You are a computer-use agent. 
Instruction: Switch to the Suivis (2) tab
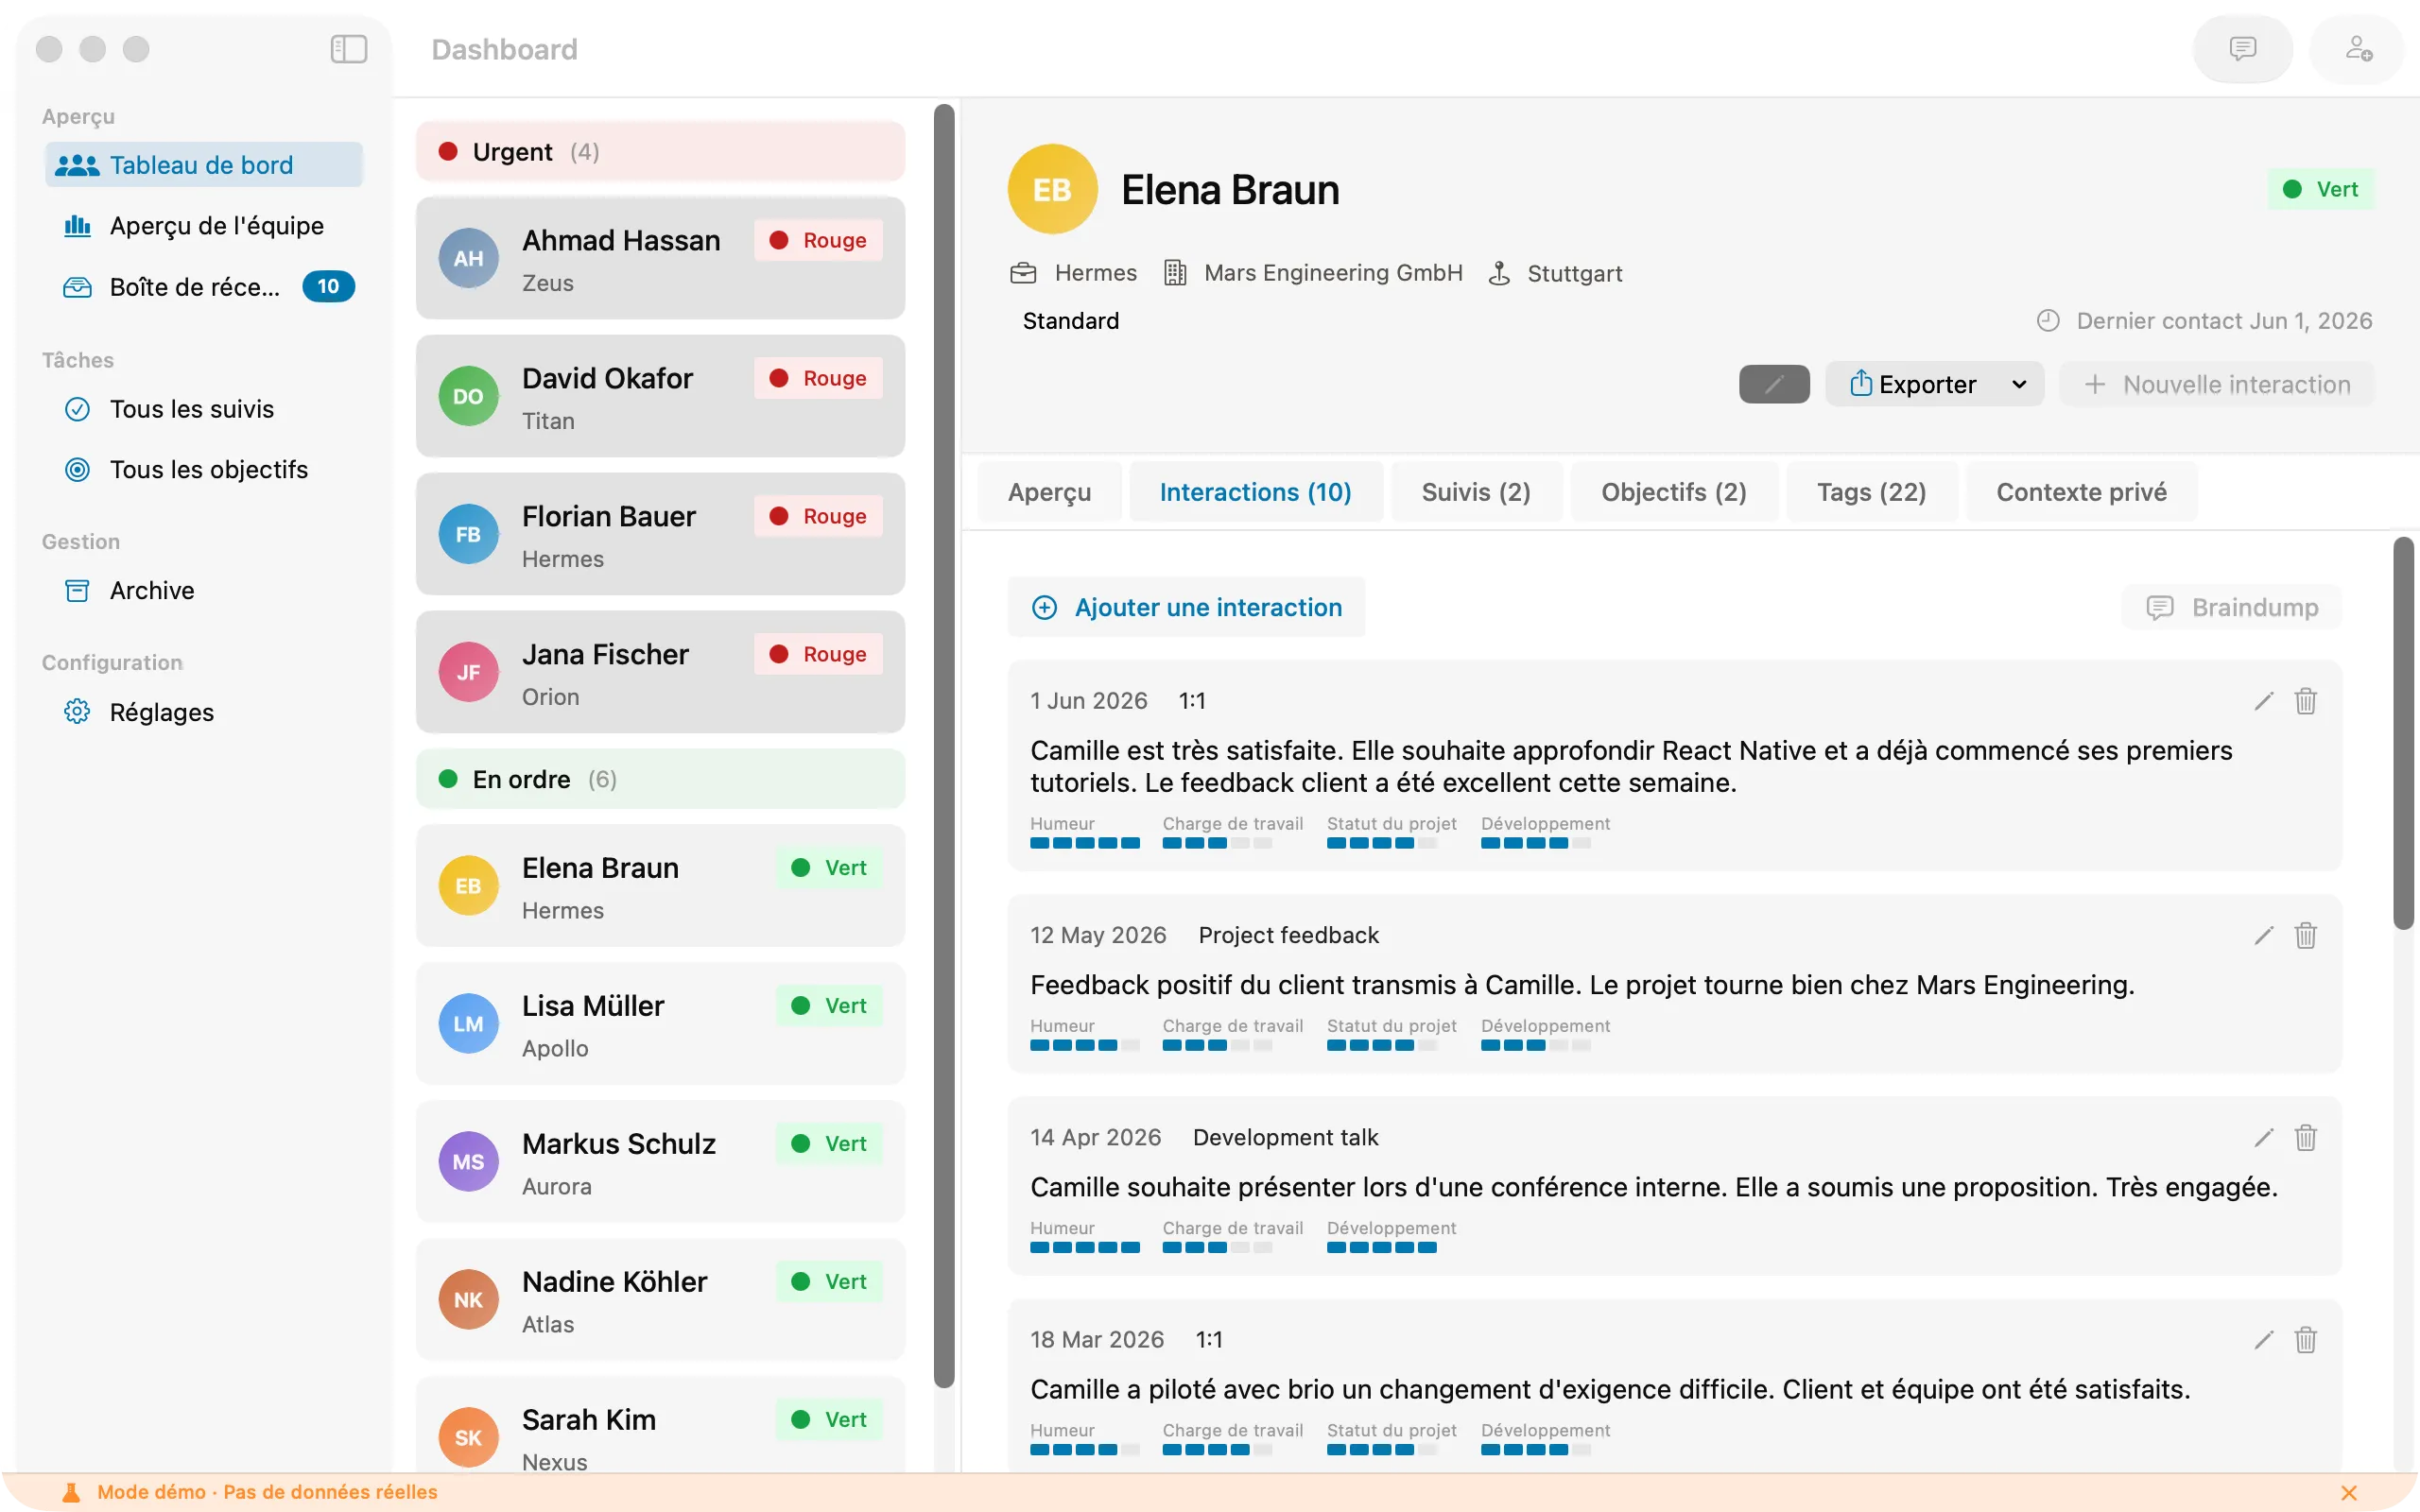[1476, 492]
